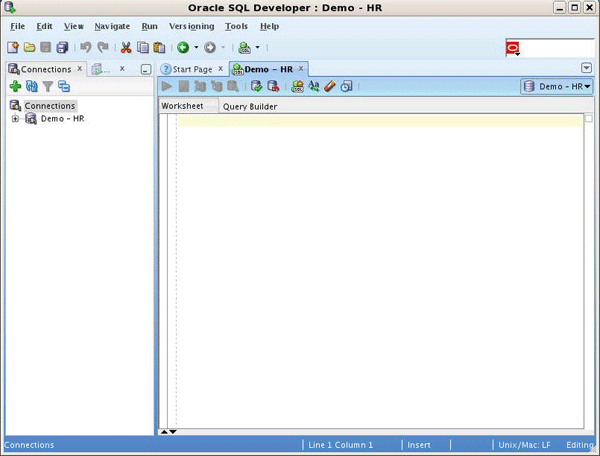Add new connection with green plus
The image size is (600, 456).
15,86
